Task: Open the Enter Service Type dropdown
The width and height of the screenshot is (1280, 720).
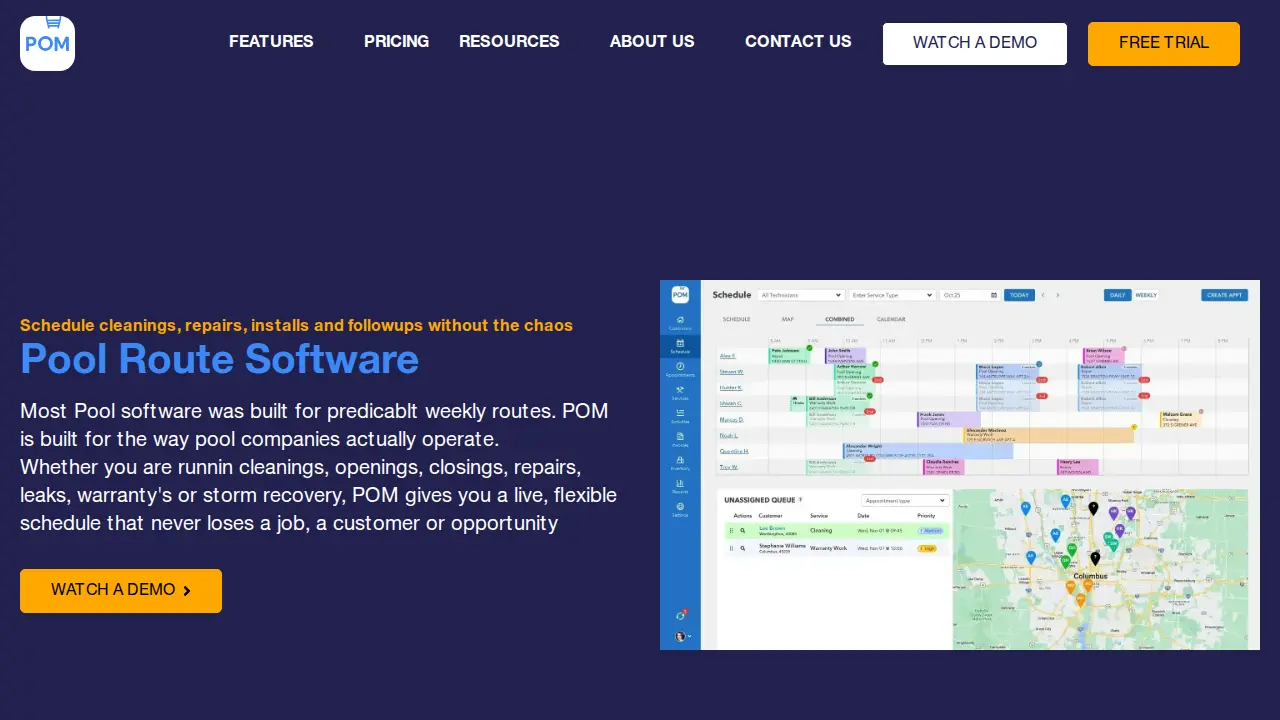Action: [892, 295]
